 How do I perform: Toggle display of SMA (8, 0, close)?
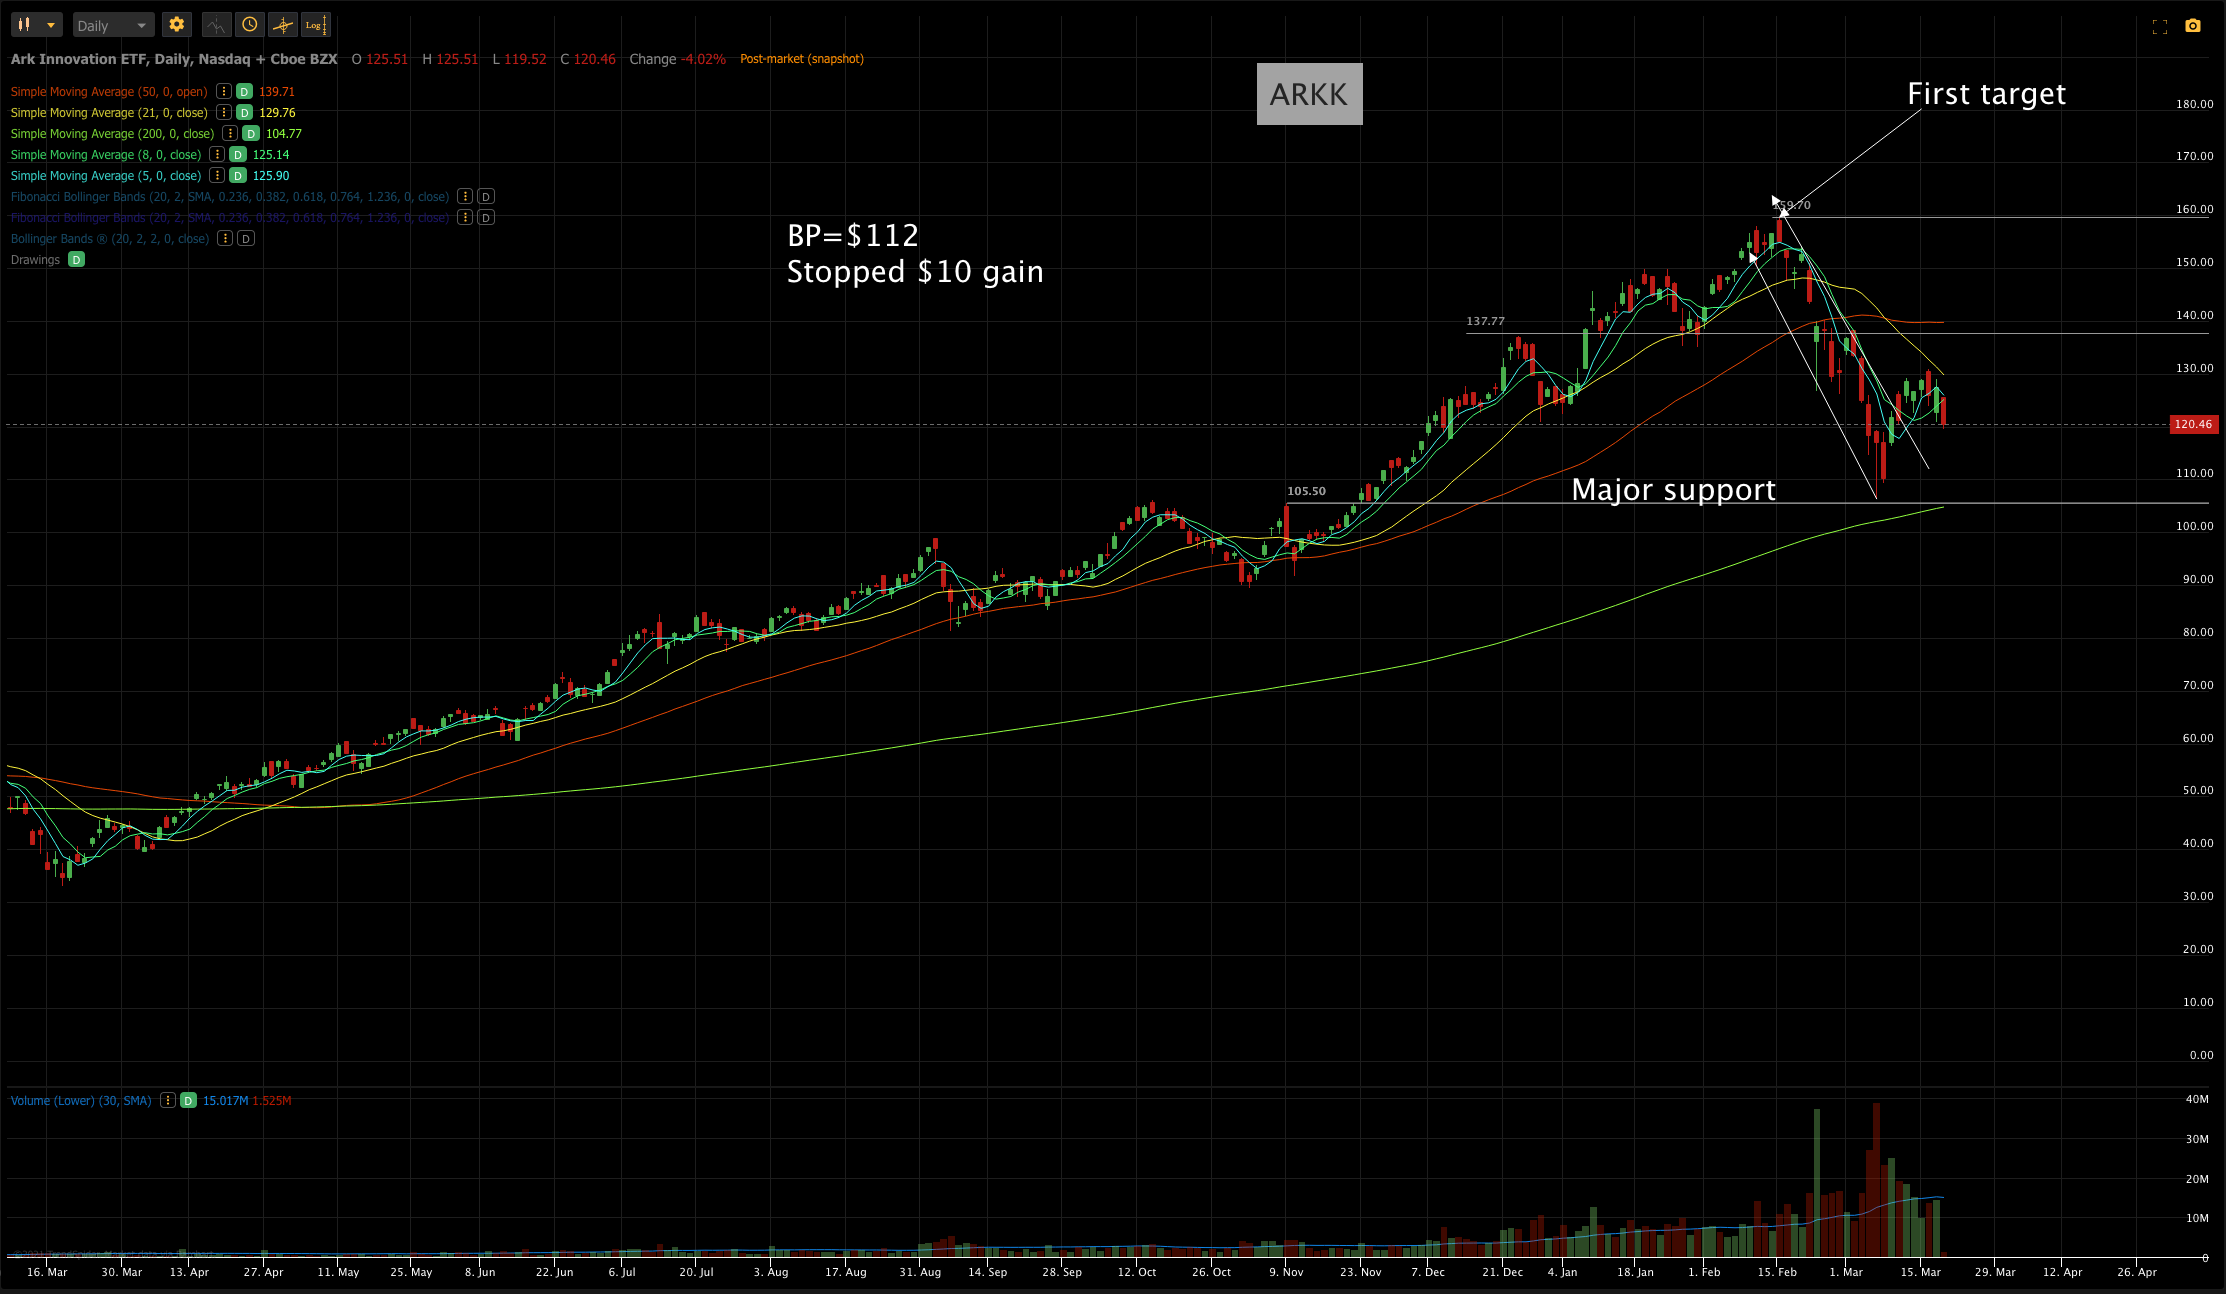(238, 154)
